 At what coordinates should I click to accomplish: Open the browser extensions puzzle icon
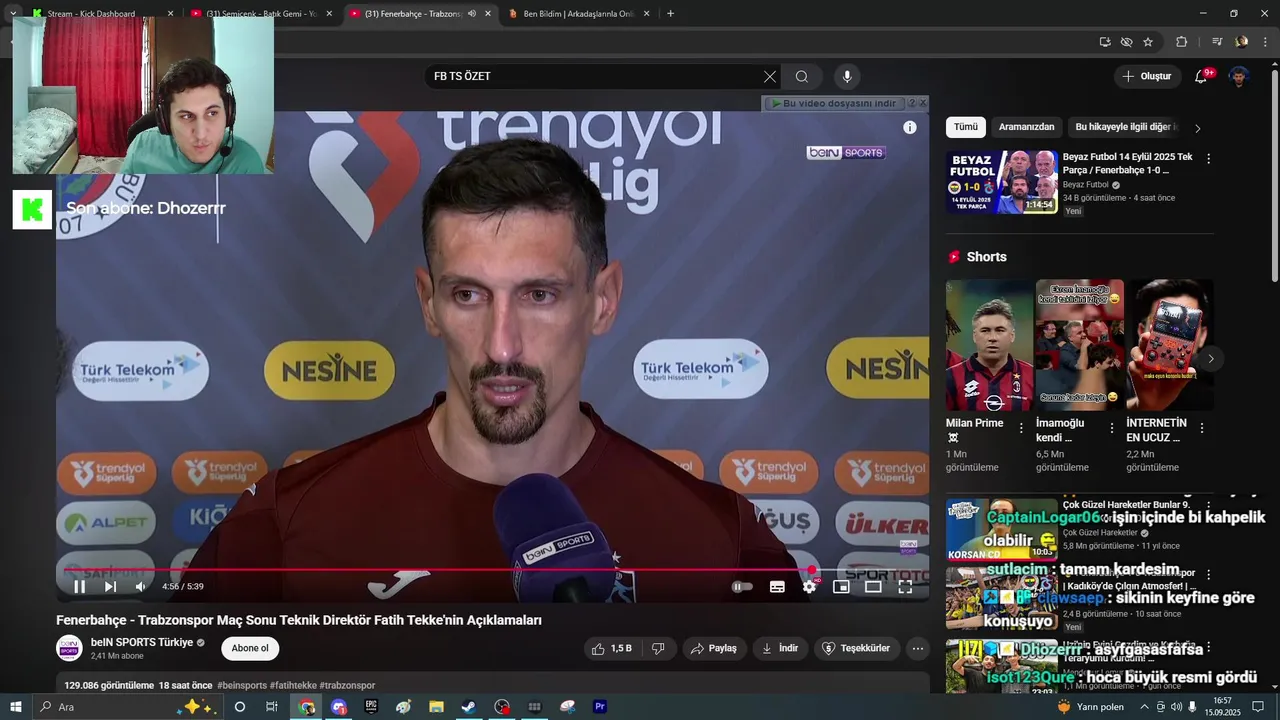[x=1181, y=42]
